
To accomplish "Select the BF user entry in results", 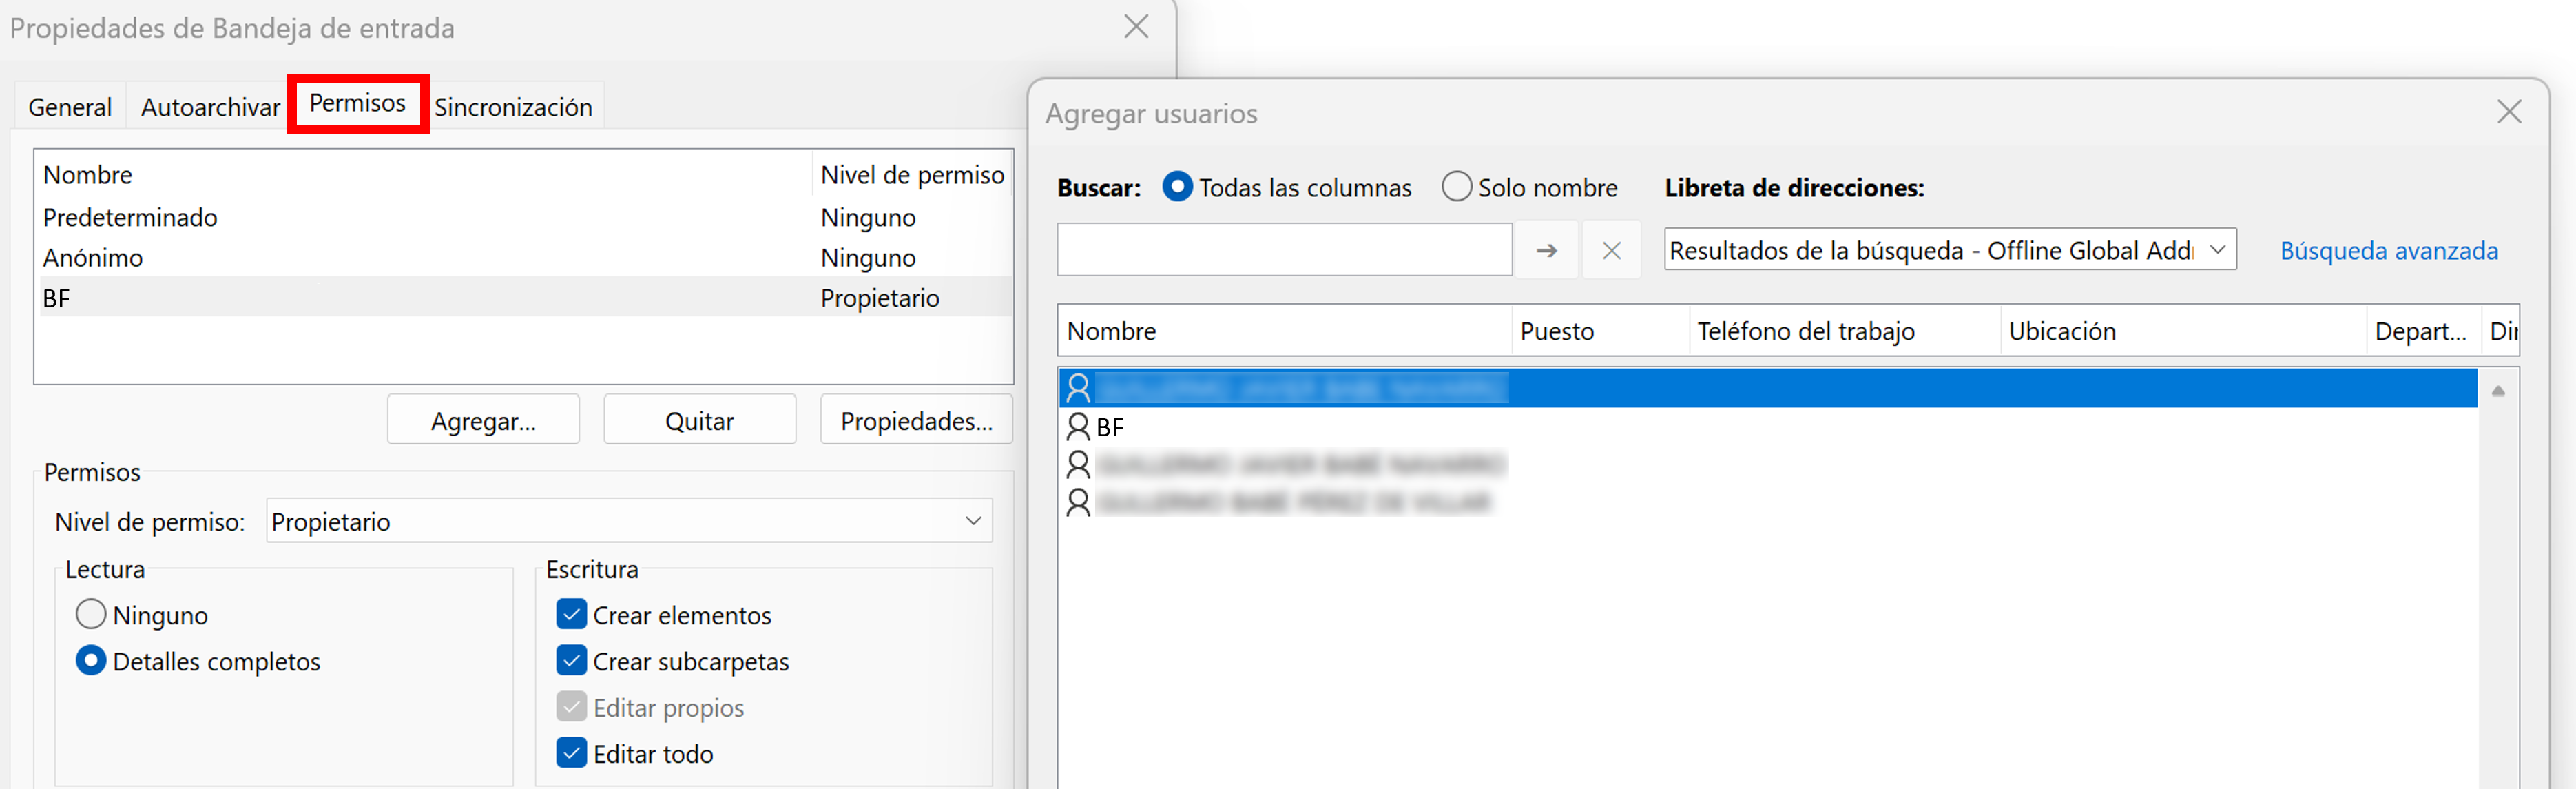I will point(1110,427).
